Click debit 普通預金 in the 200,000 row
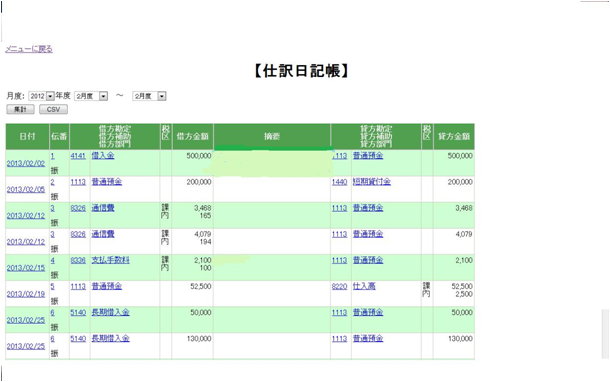The image size is (610, 382). tap(107, 182)
